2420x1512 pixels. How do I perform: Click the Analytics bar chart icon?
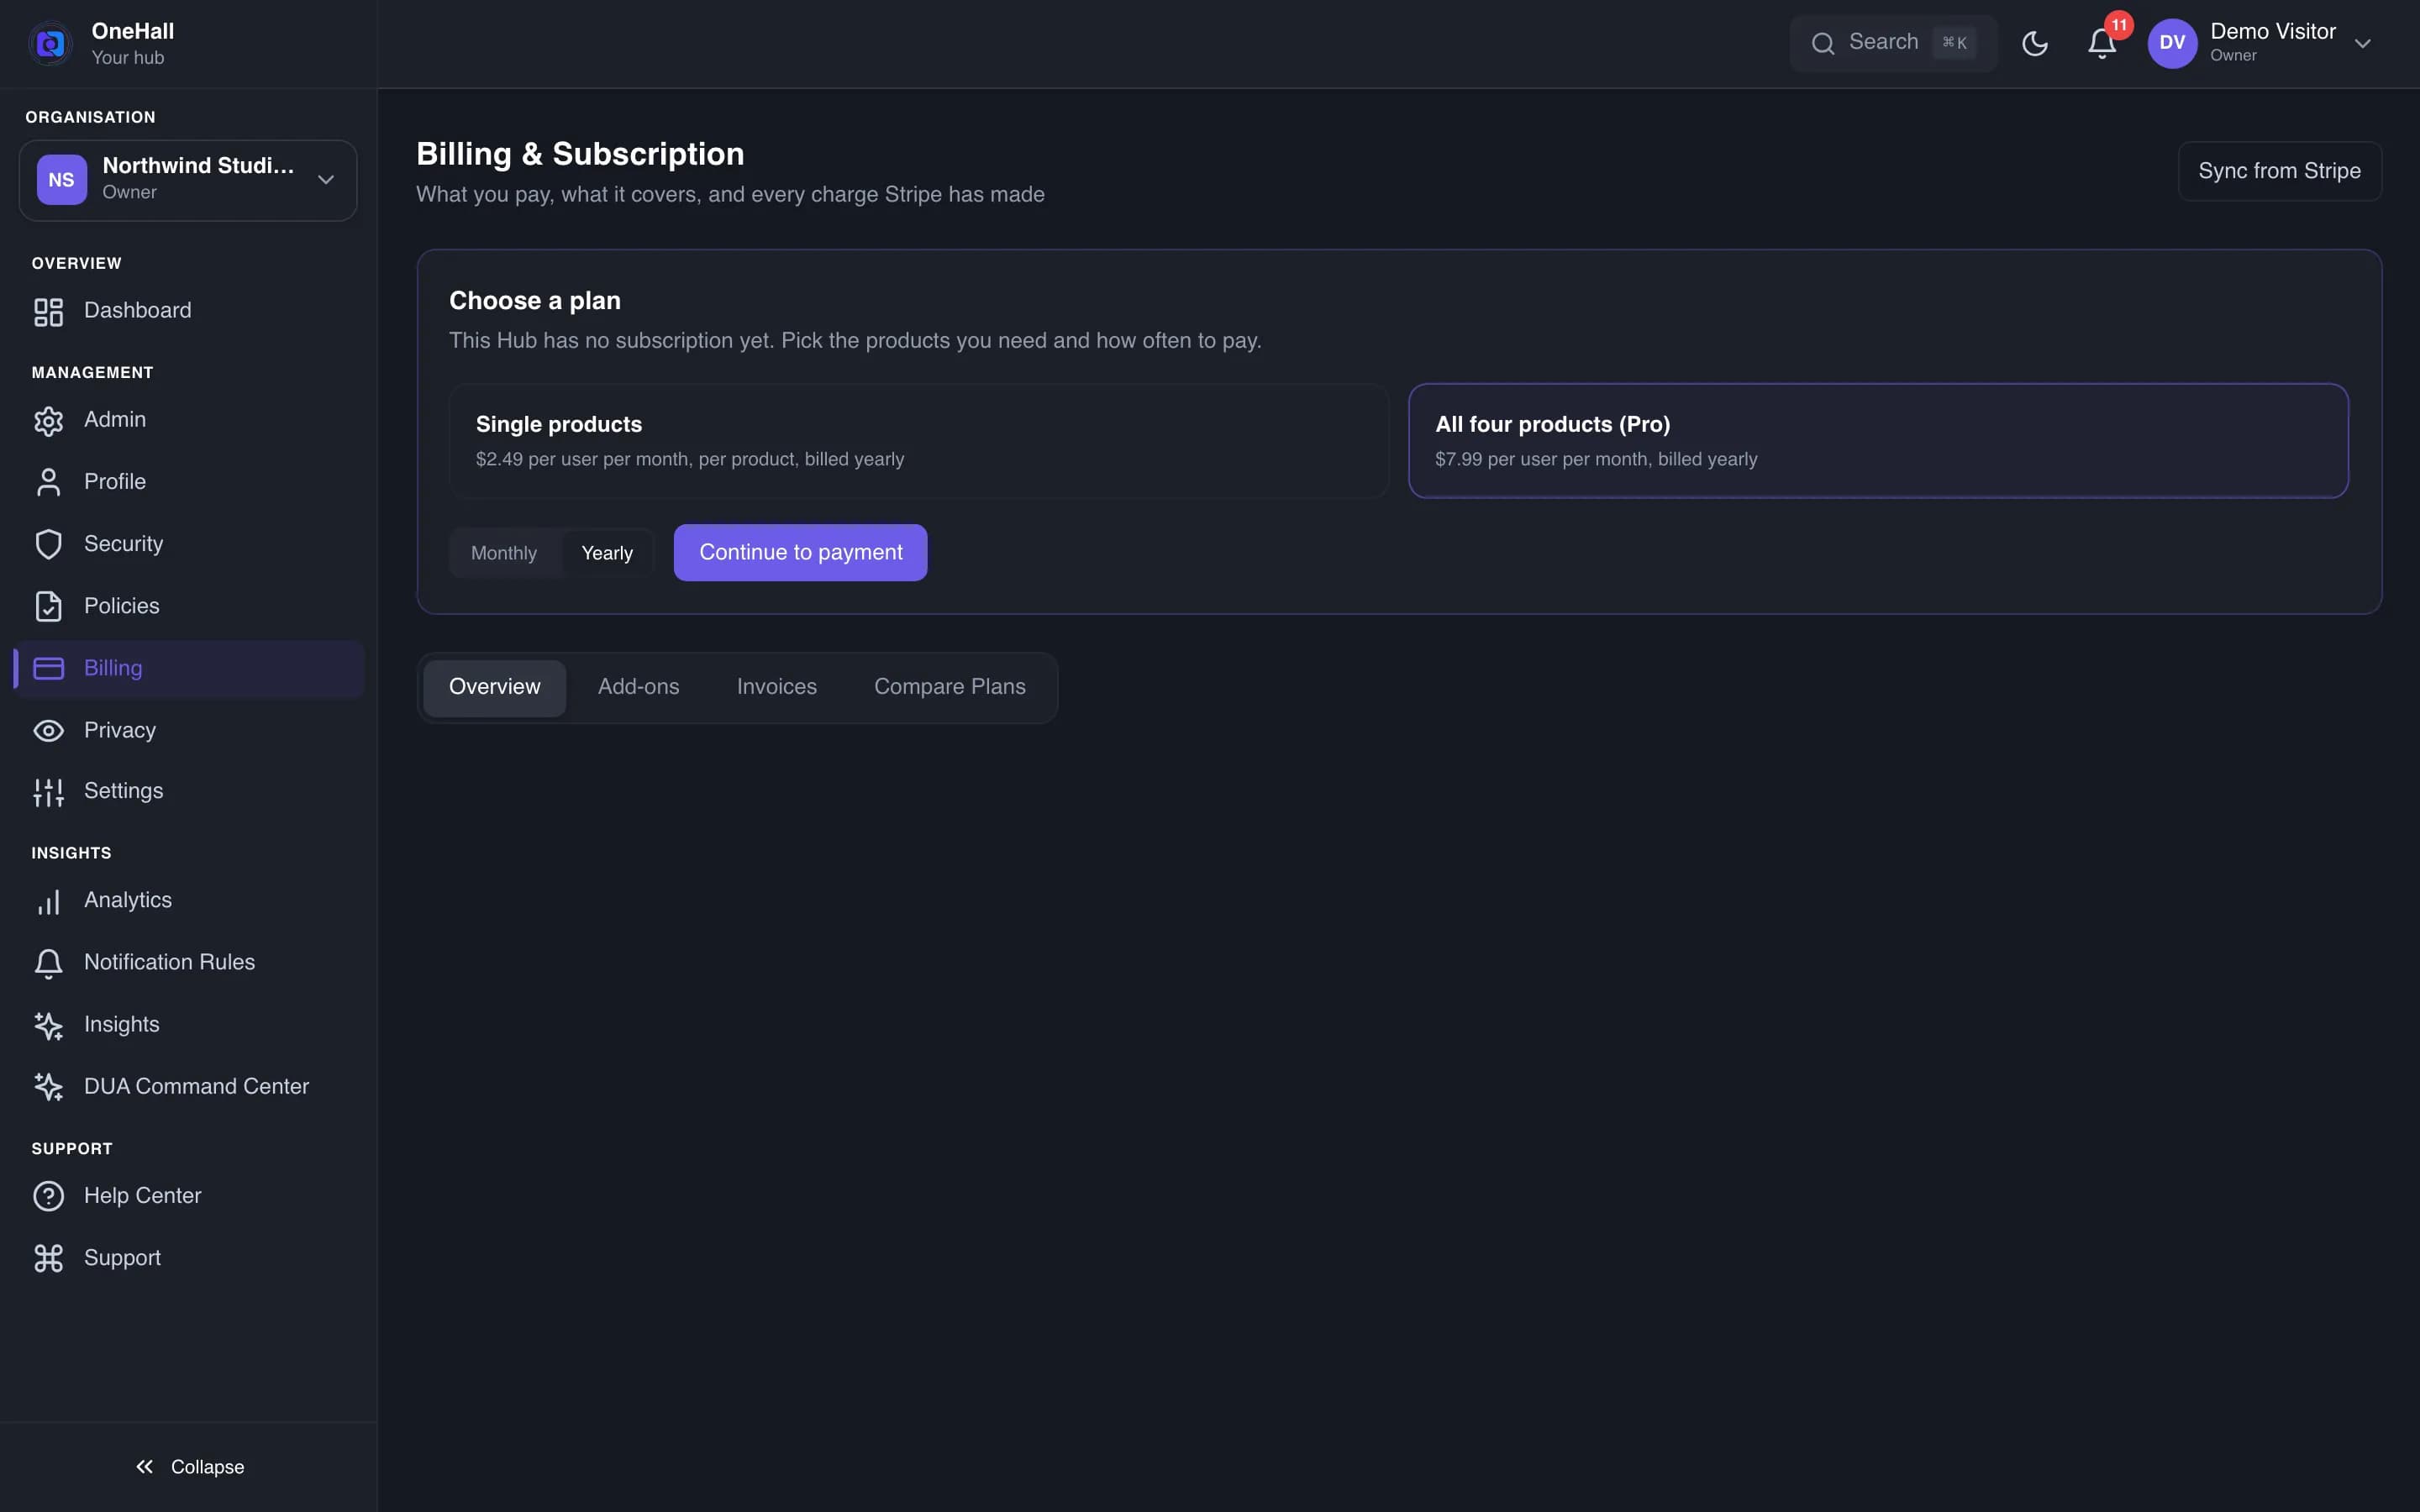48,902
